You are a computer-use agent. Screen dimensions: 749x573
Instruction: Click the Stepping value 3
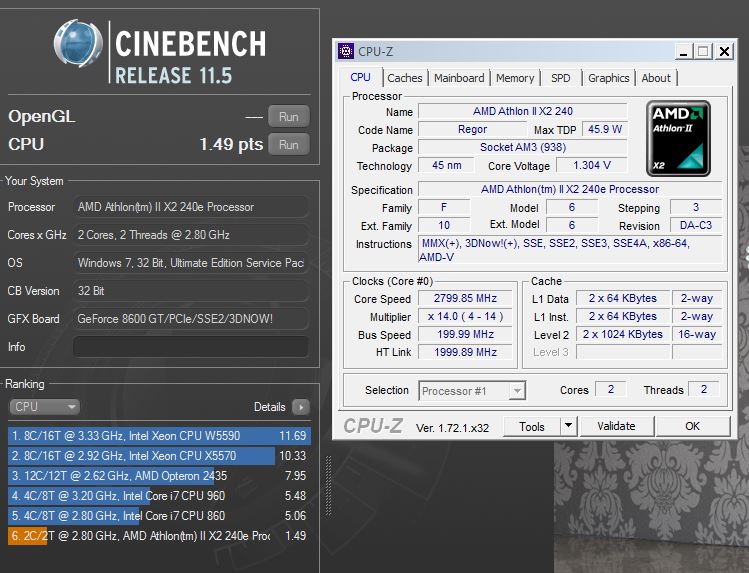click(x=696, y=207)
